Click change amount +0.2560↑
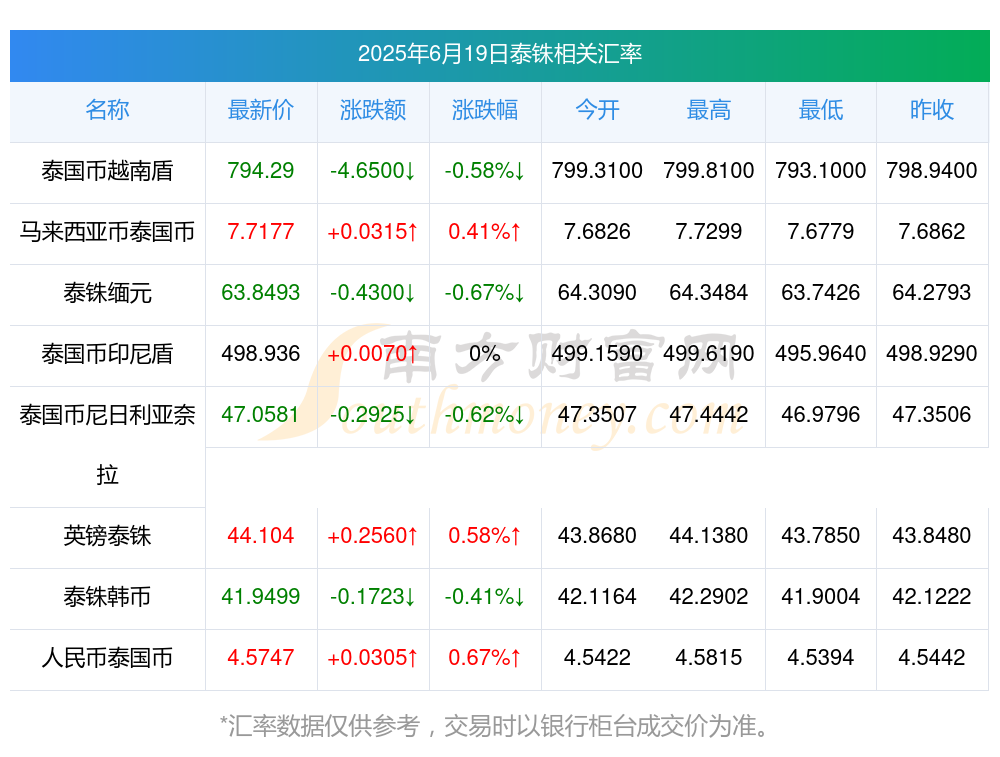The width and height of the screenshot is (1000, 757). click(x=373, y=536)
